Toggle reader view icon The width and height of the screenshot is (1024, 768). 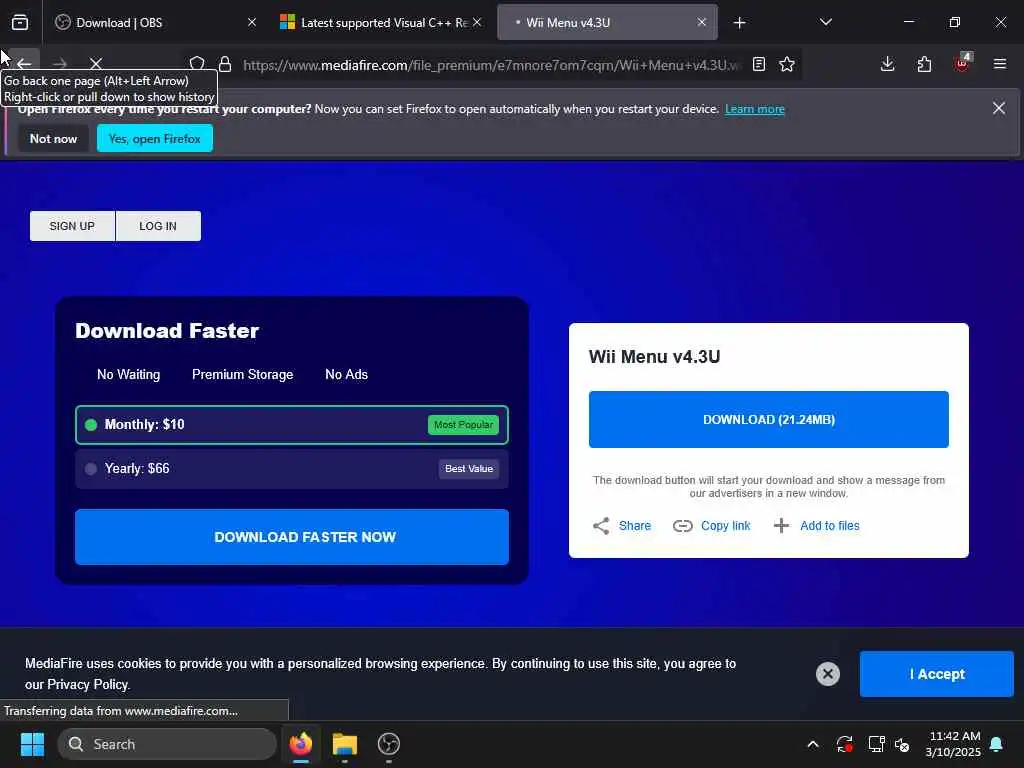click(x=759, y=64)
